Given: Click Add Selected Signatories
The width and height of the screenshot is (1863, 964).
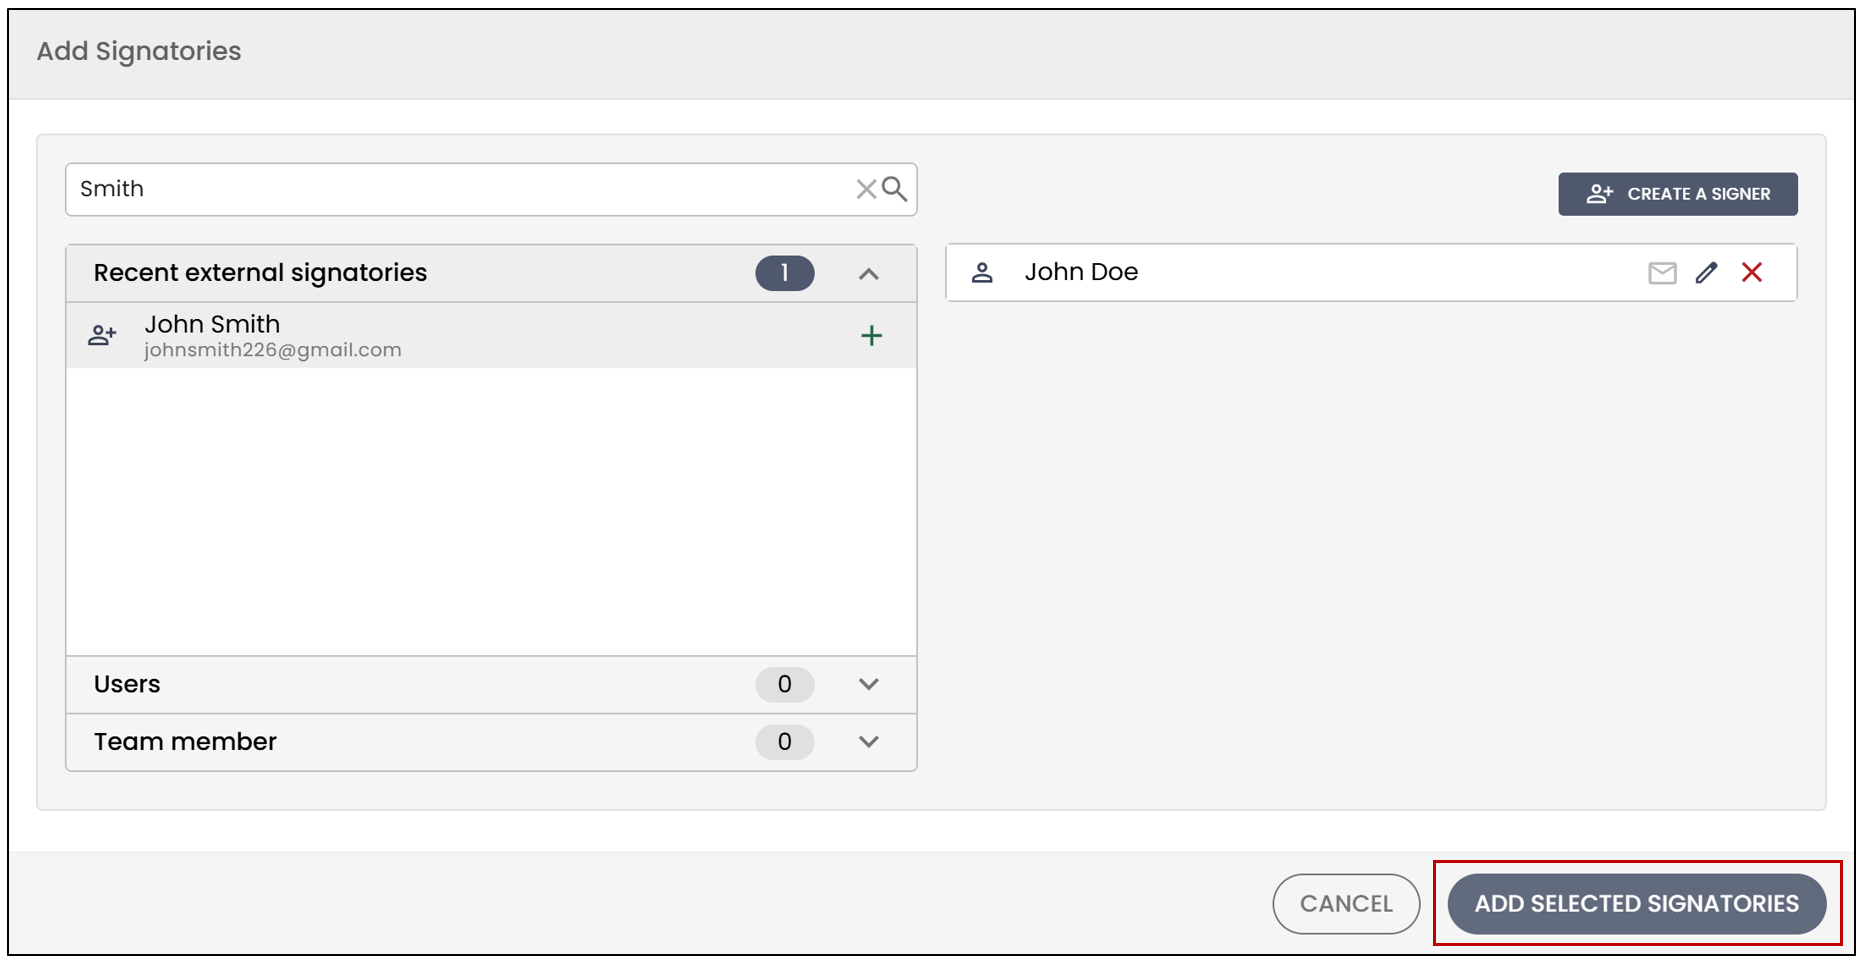Looking at the screenshot, I should click(1637, 904).
